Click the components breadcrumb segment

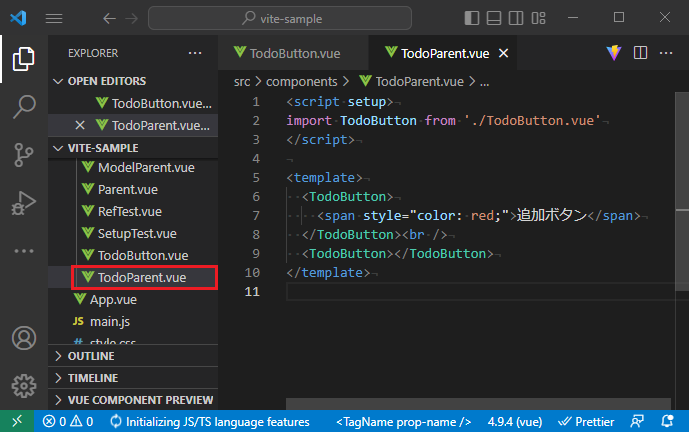click(301, 82)
